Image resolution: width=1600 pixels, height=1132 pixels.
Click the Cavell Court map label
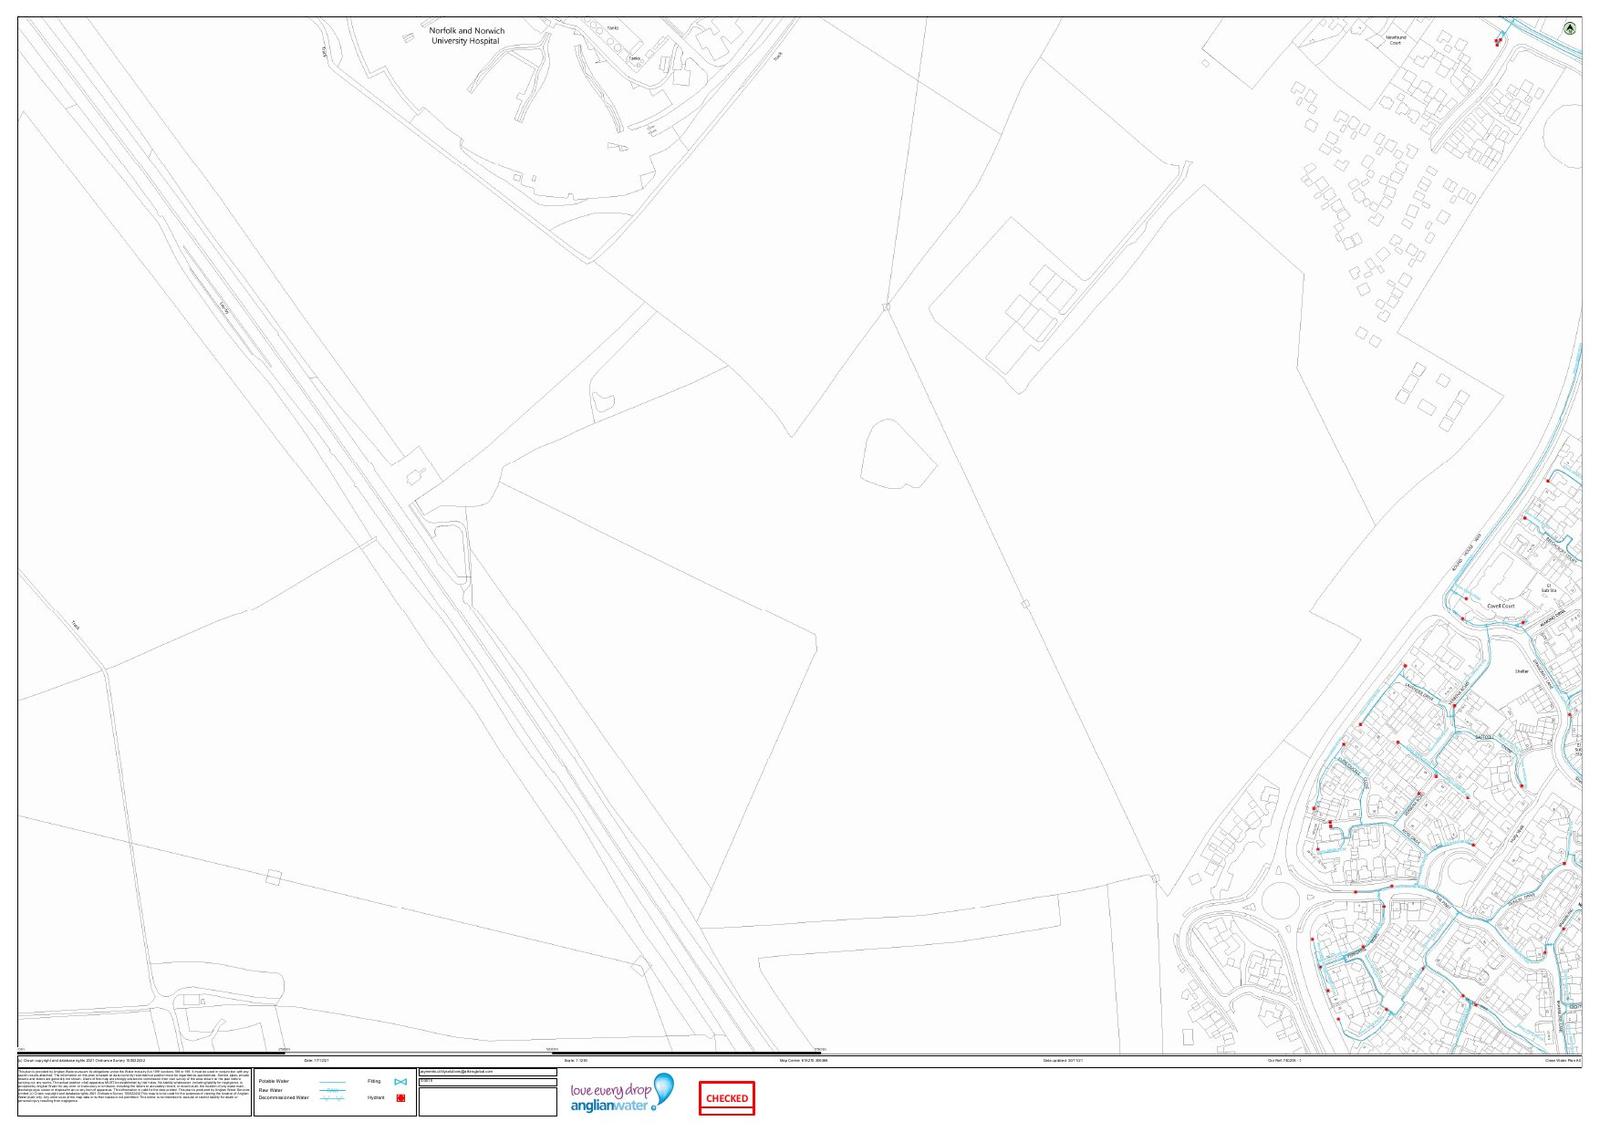coord(1500,606)
